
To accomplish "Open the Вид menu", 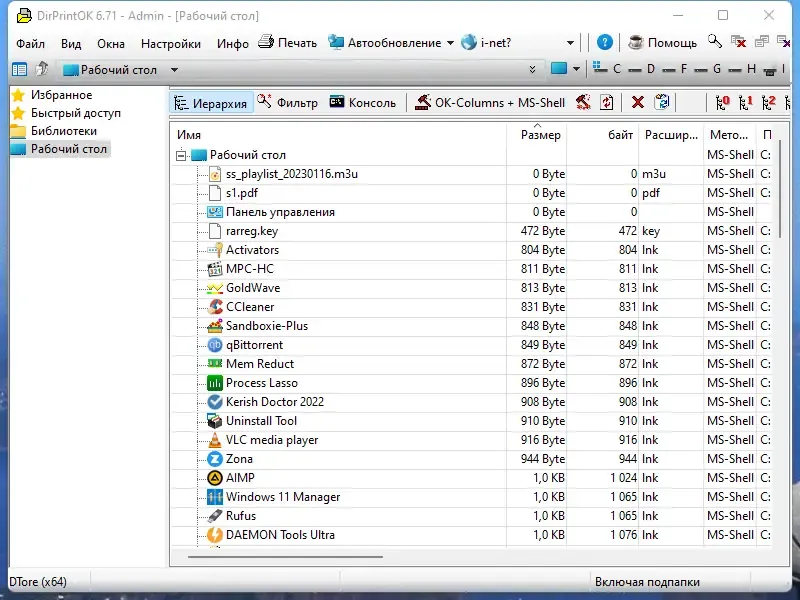I will [71, 43].
